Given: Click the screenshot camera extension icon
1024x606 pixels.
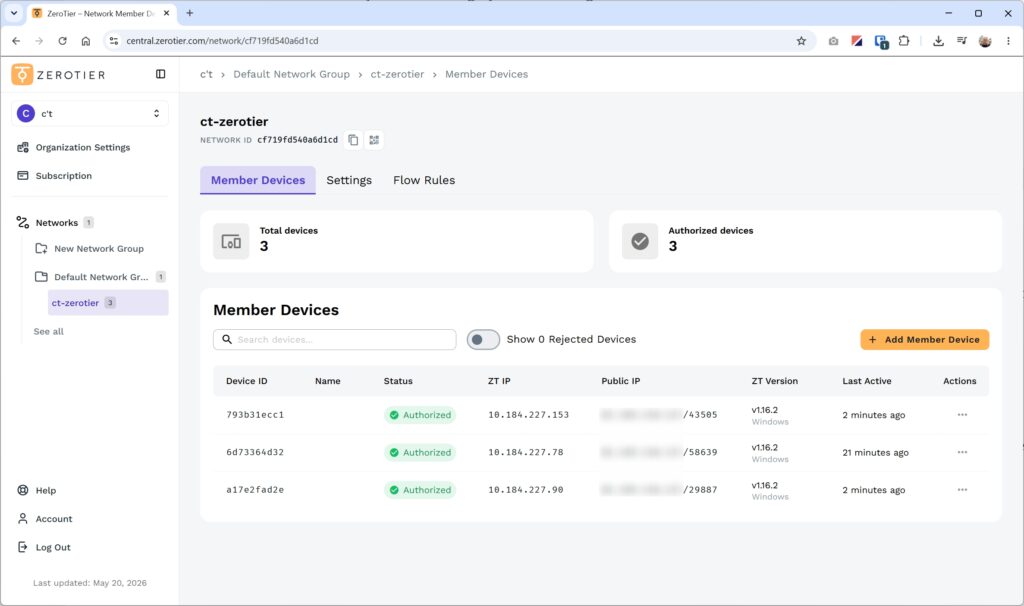Looking at the screenshot, I should (833, 40).
